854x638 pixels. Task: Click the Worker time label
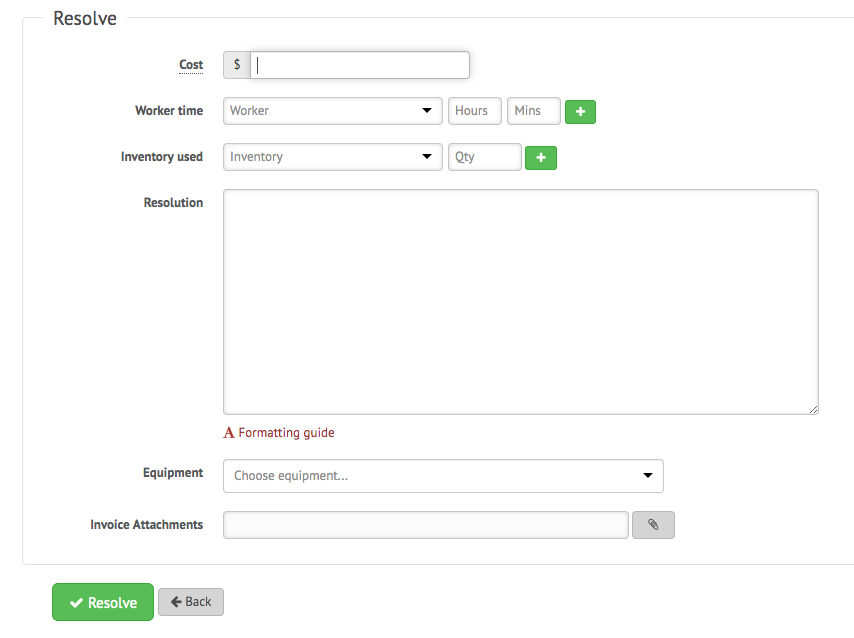pyautogui.click(x=169, y=111)
